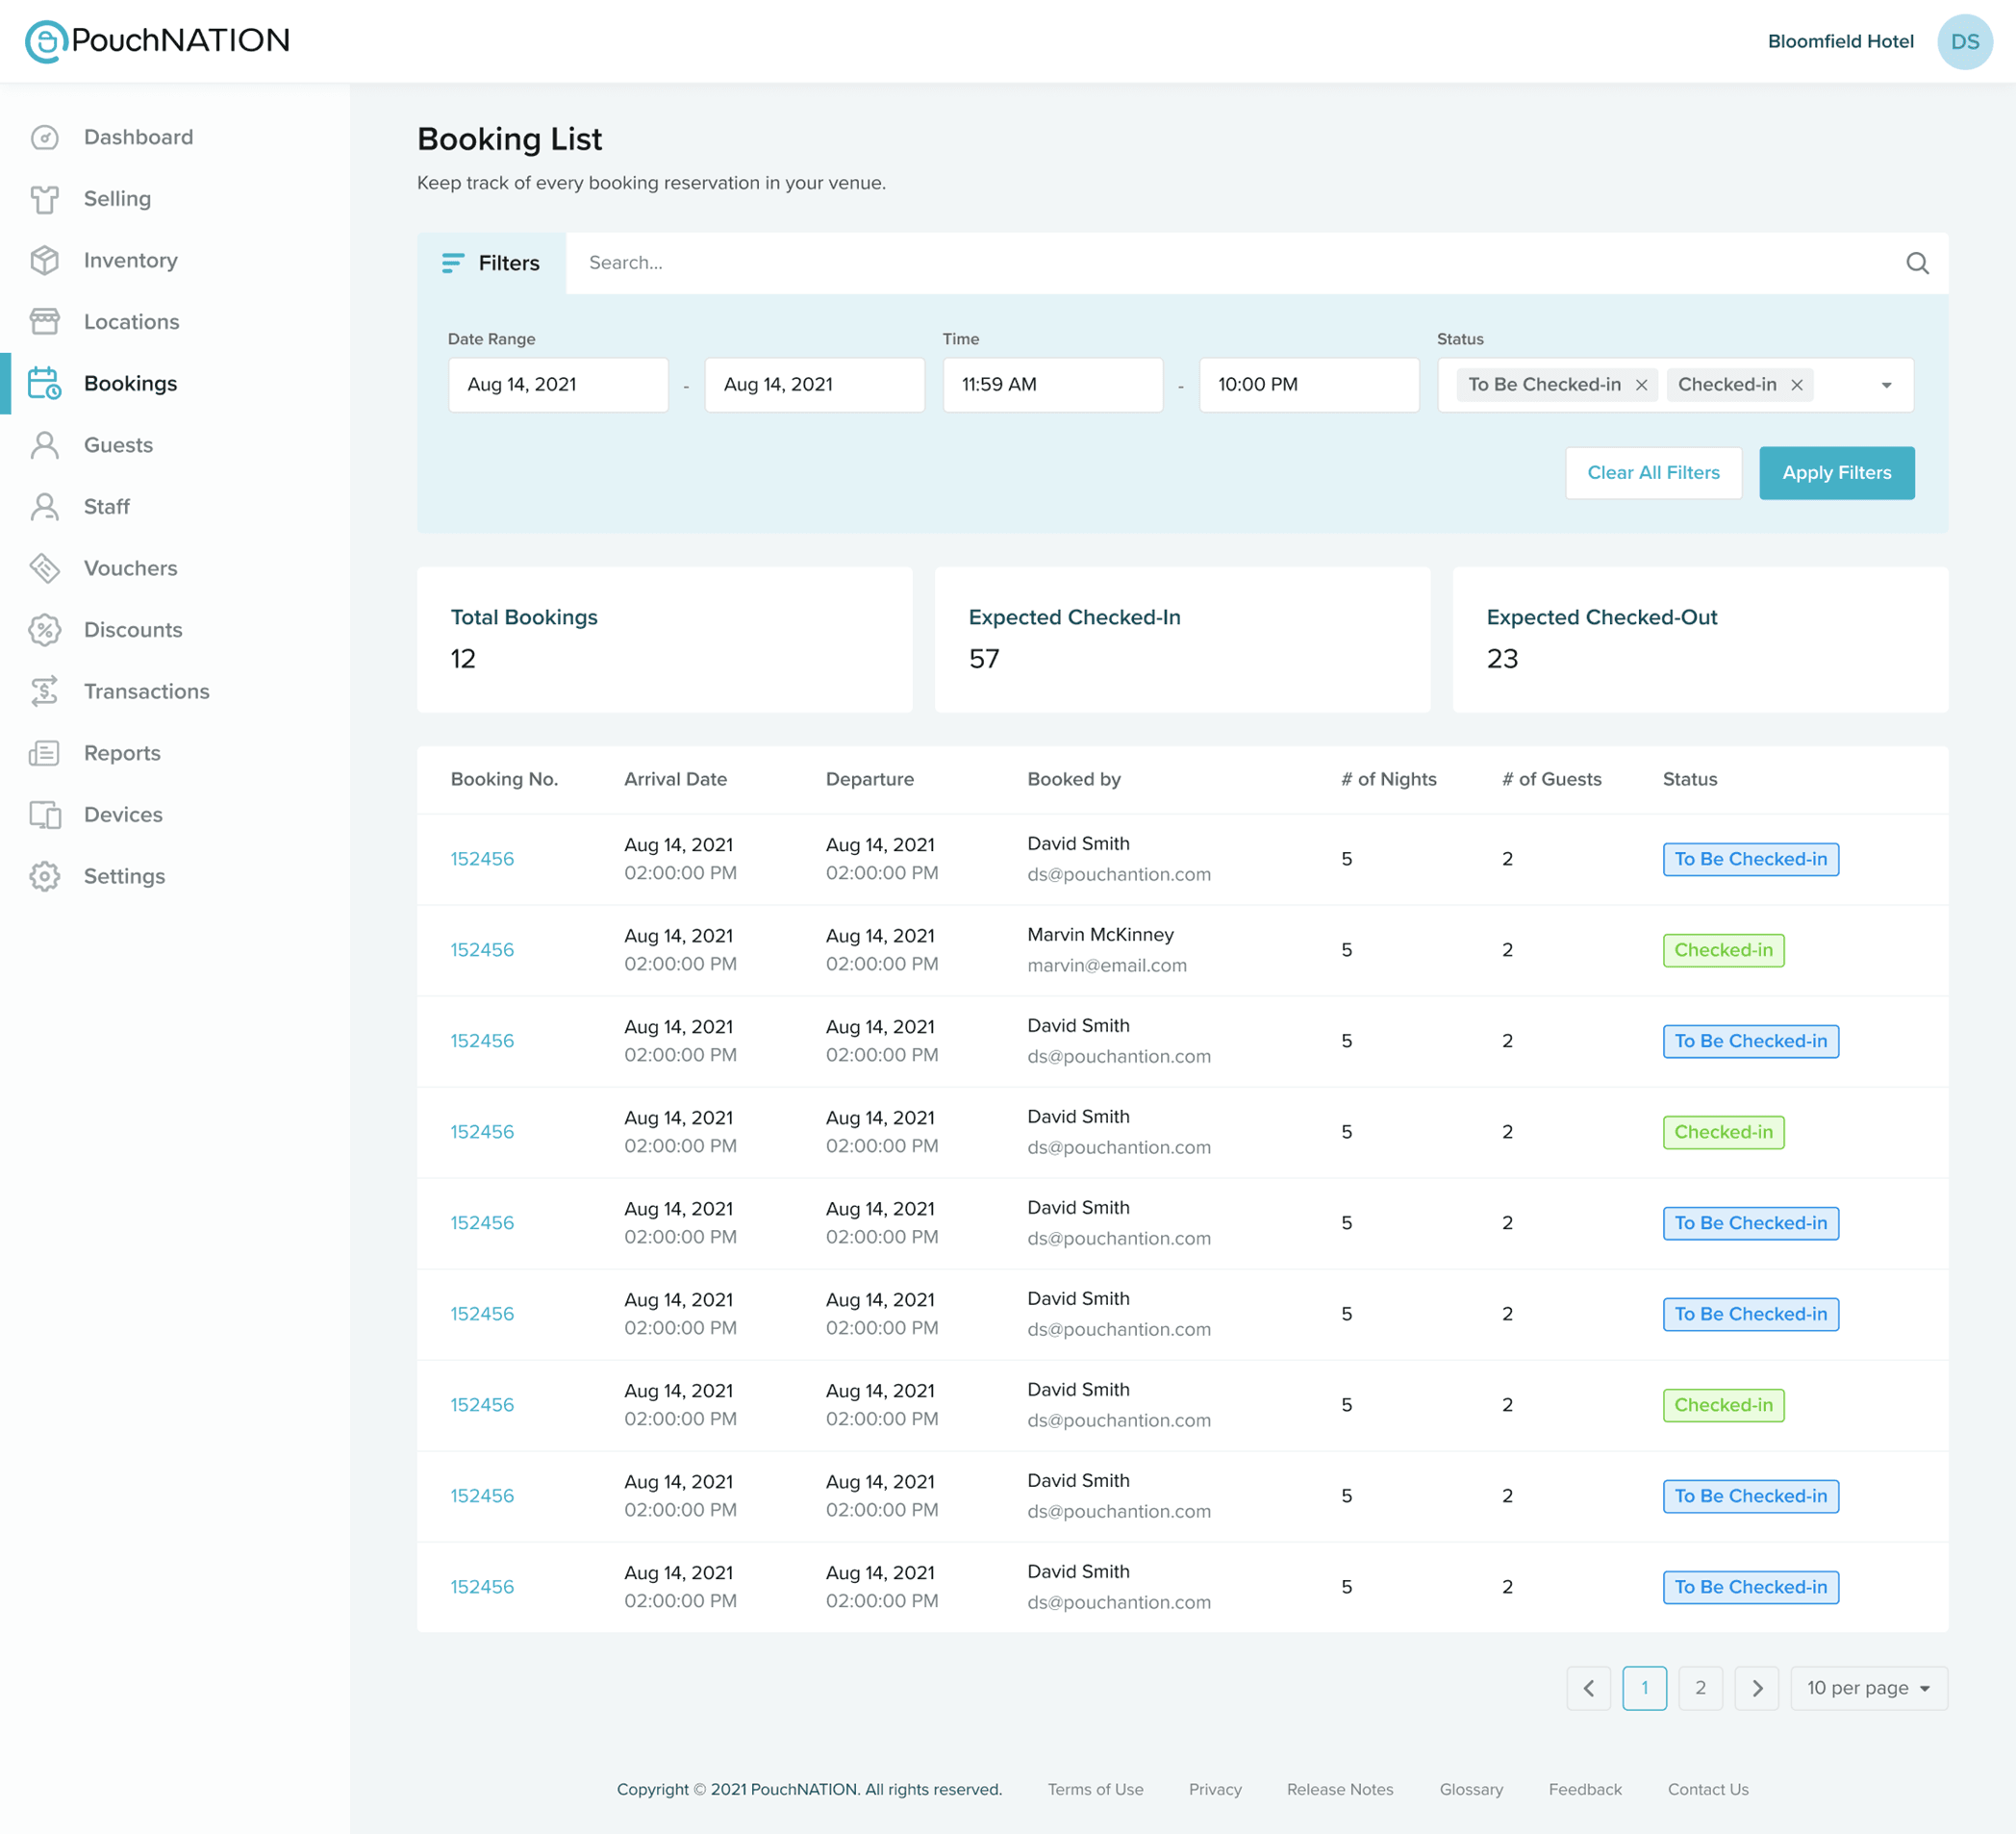Open the 10 per page dropdown

(1868, 1687)
